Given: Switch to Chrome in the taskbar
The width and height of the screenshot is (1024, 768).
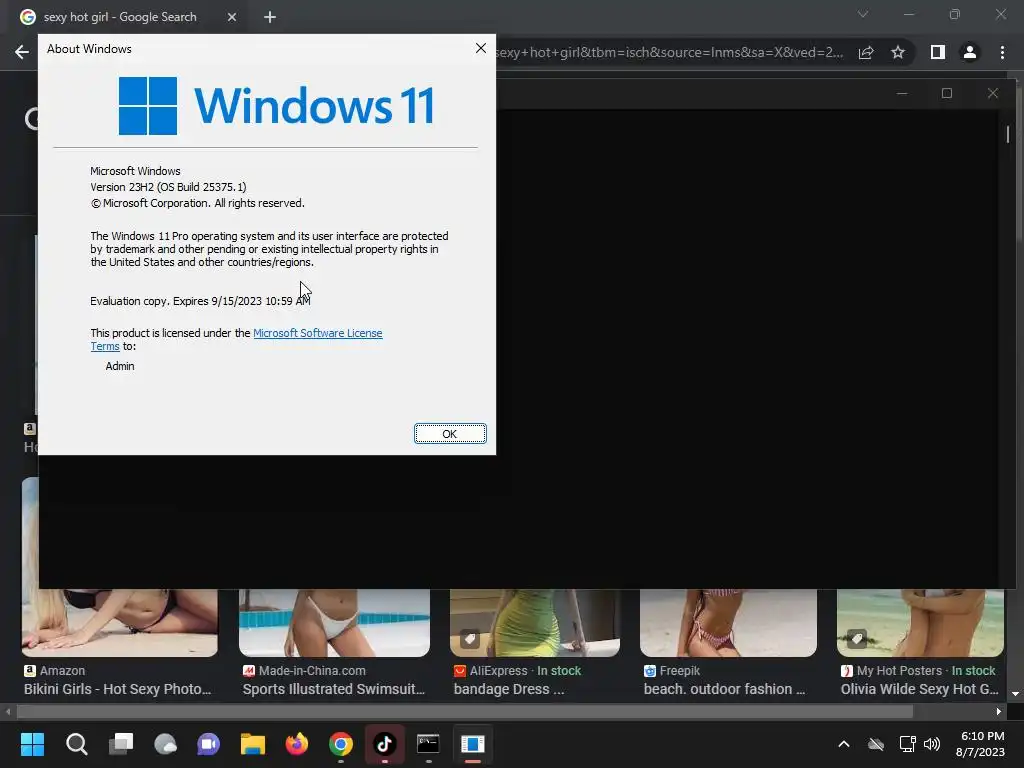Looking at the screenshot, I should pos(341,744).
